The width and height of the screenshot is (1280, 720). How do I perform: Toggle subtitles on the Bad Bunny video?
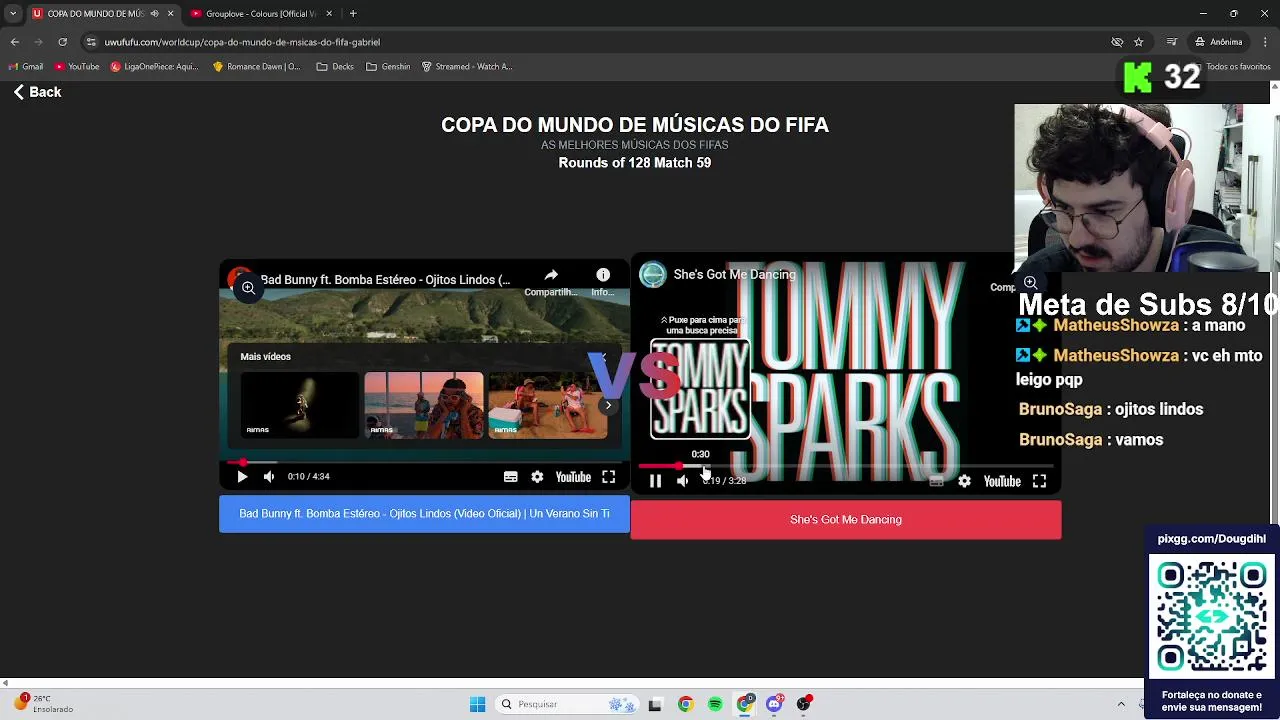pyautogui.click(x=511, y=477)
